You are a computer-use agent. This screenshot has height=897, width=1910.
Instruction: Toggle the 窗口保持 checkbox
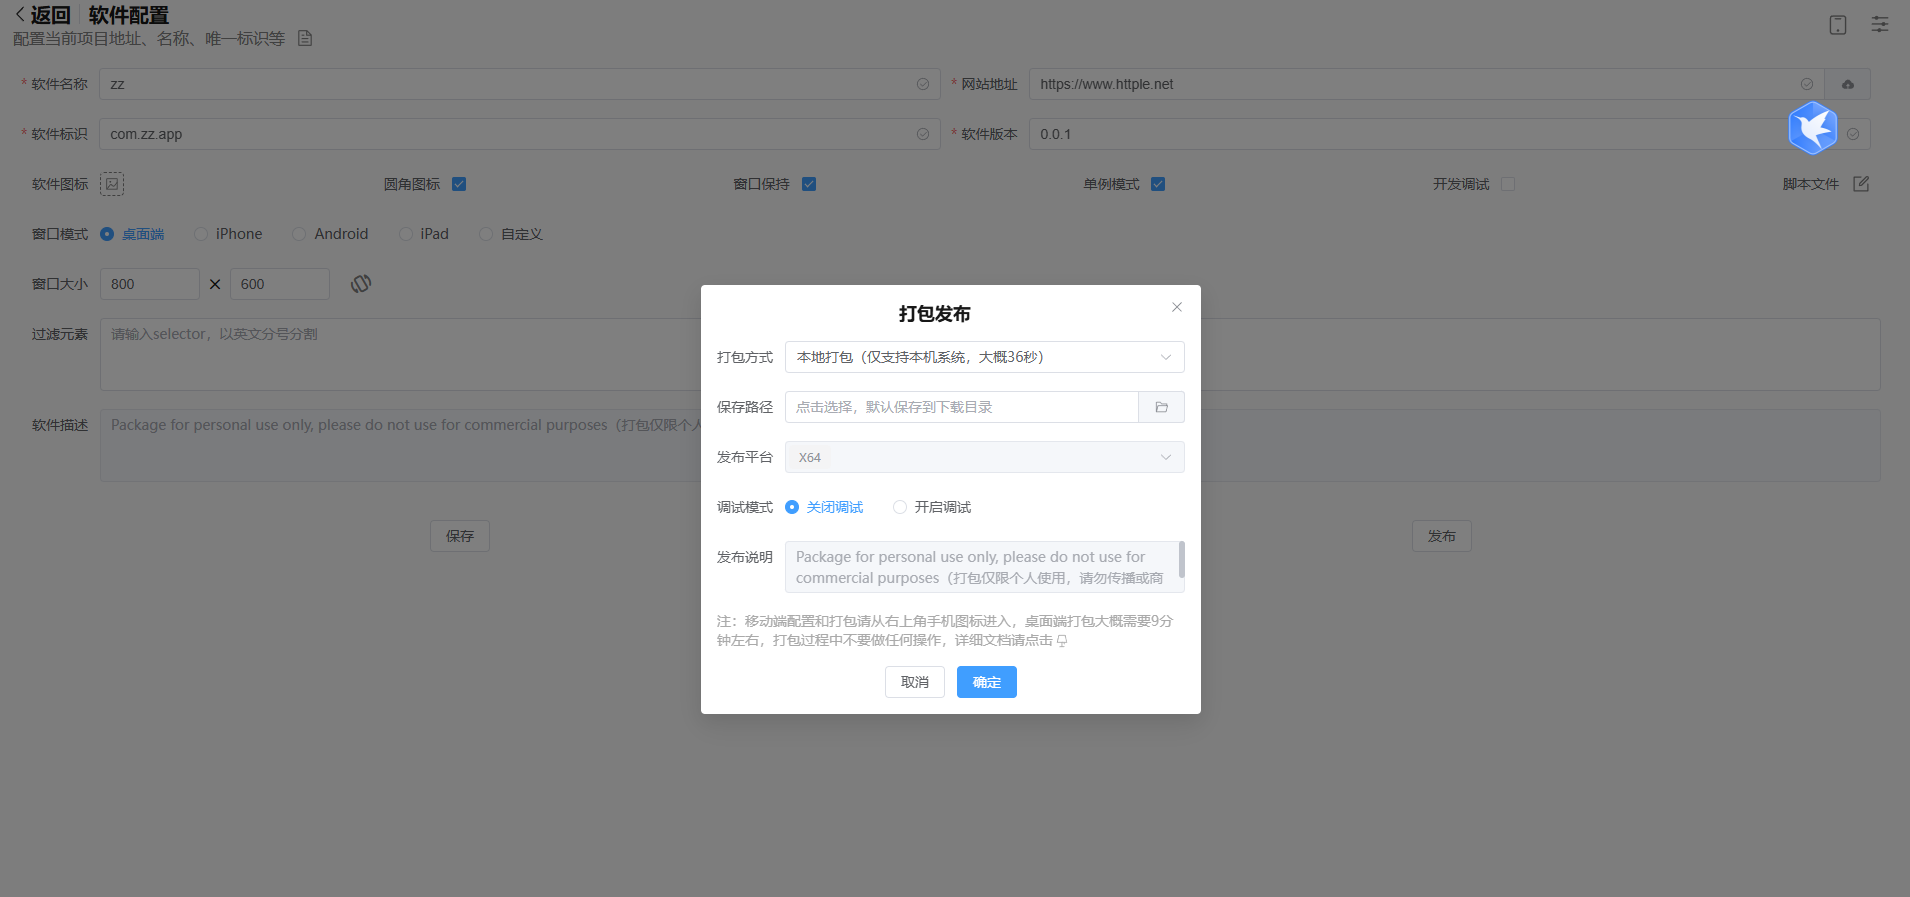(x=809, y=184)
